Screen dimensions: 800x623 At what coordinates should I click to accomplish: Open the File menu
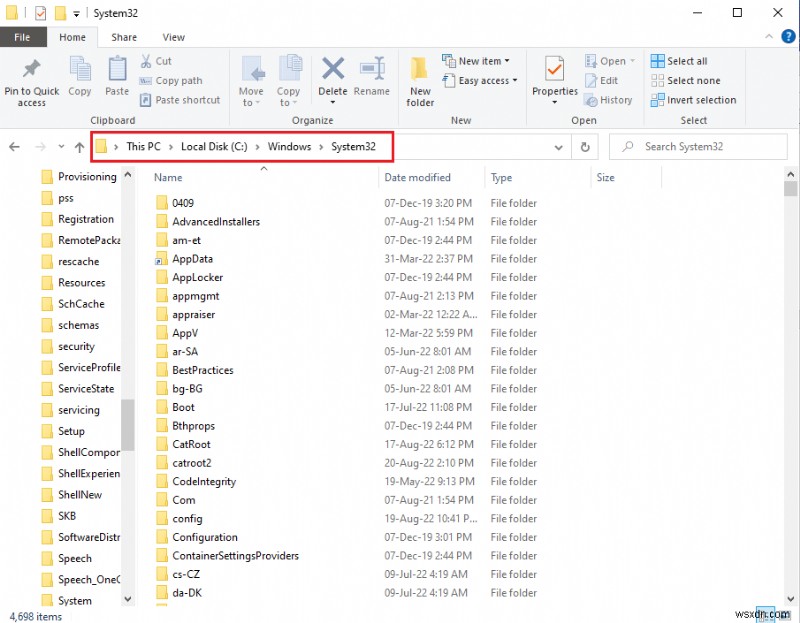22,37
